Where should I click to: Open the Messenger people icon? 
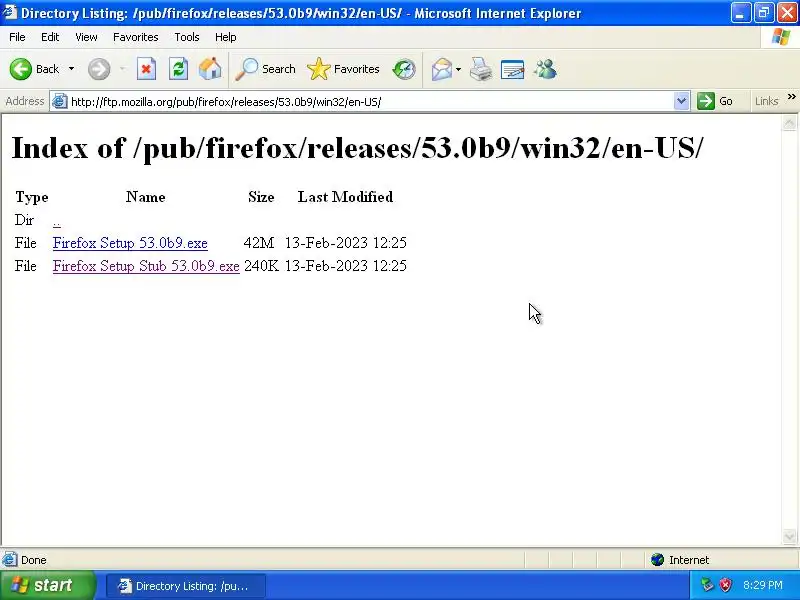pos(545,69)
